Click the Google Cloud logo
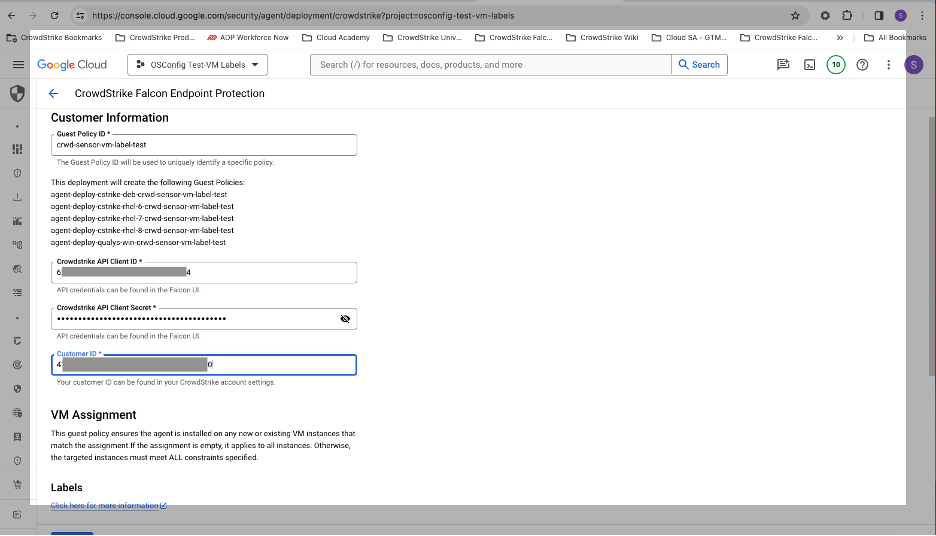936x536 pixels. tap(72, 64)
